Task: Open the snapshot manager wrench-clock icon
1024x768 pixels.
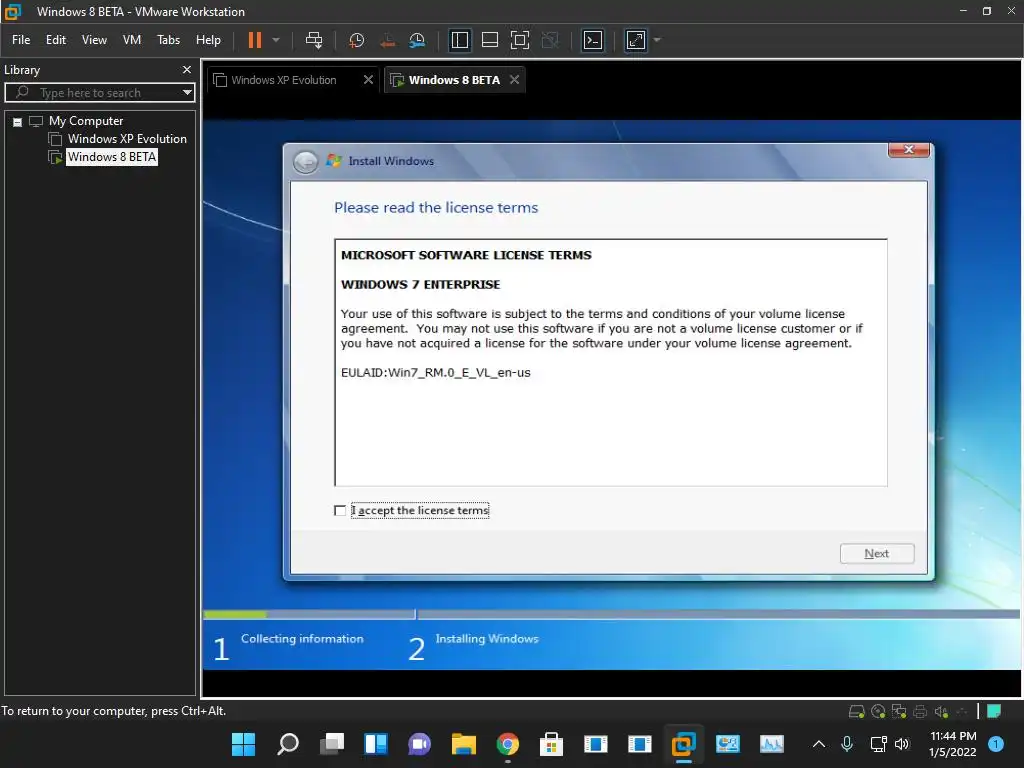Action: coord(417,40)
